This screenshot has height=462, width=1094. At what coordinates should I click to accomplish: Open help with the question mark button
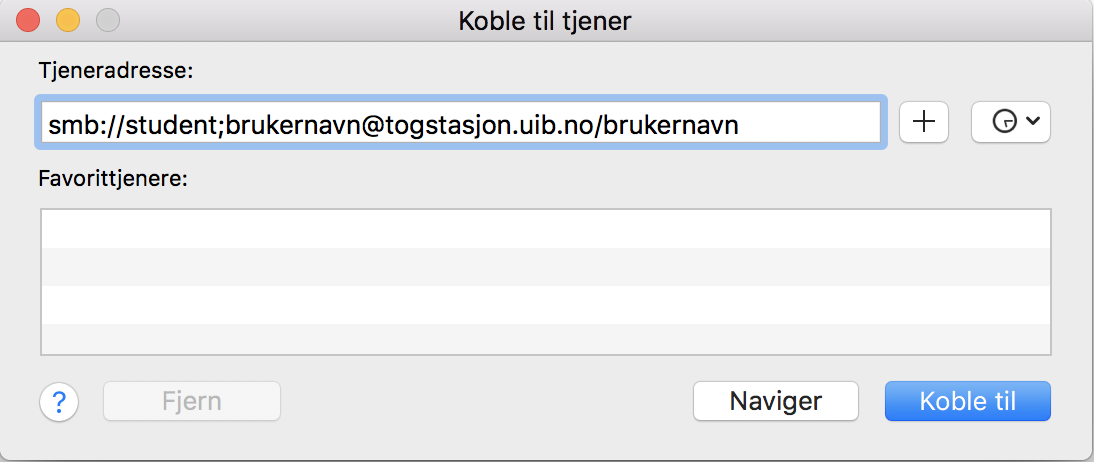click(59, 402)
